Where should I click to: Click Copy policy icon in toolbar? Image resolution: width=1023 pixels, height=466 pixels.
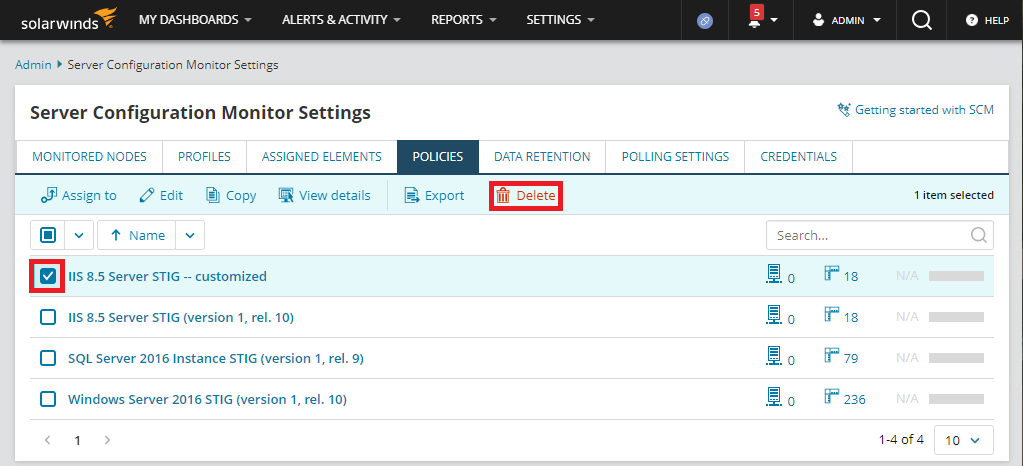coord(213,195)
